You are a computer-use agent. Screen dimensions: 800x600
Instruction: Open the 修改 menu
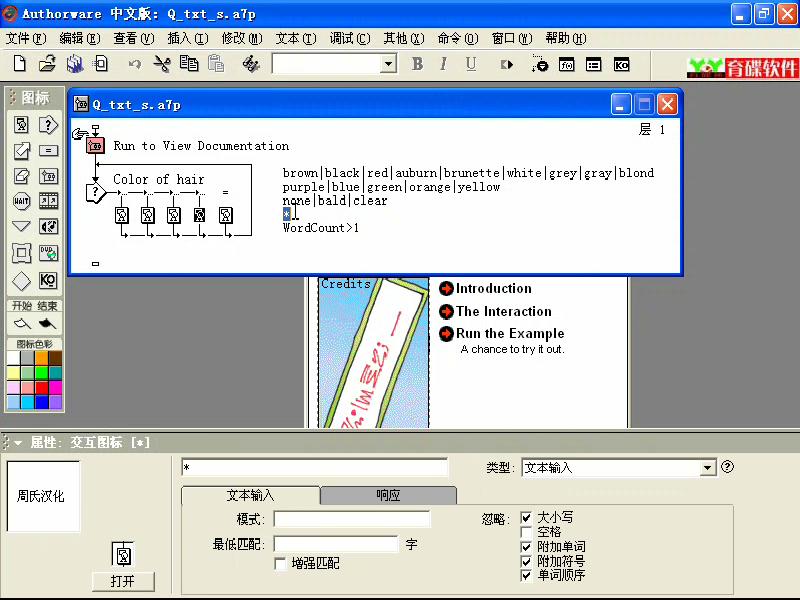coord(242,38)
